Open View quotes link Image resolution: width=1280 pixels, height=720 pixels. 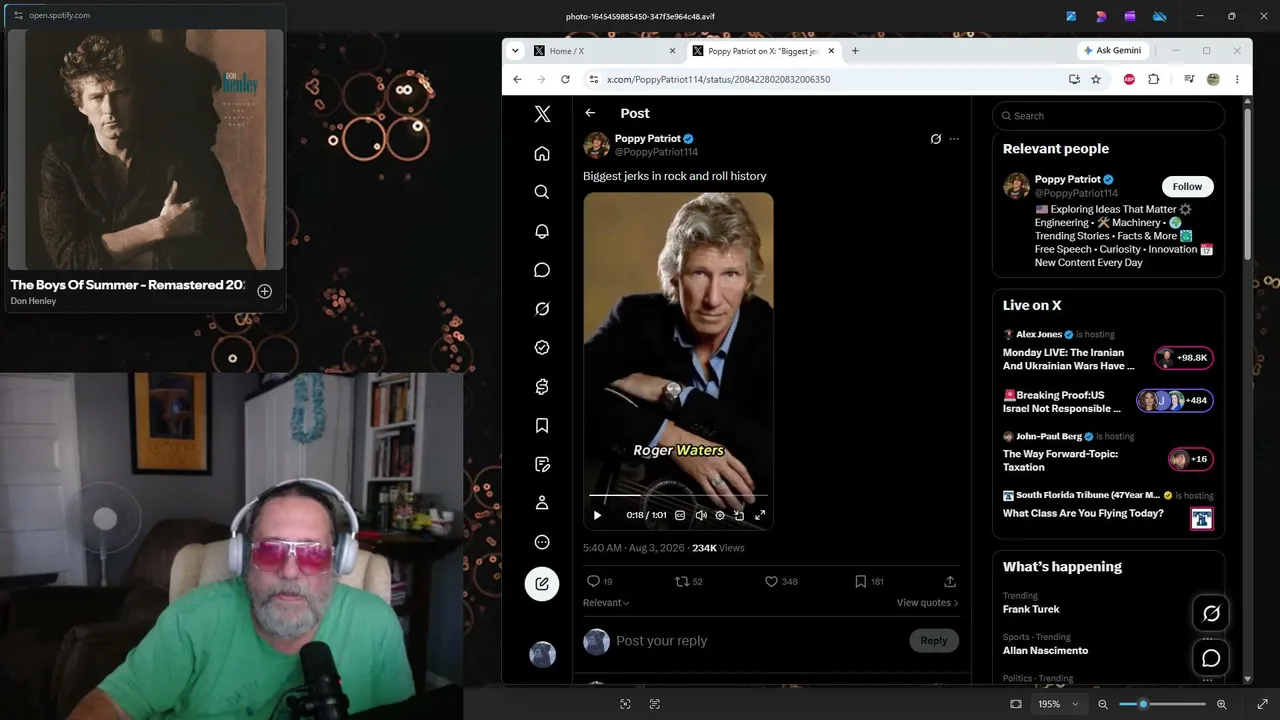(928, 603)
